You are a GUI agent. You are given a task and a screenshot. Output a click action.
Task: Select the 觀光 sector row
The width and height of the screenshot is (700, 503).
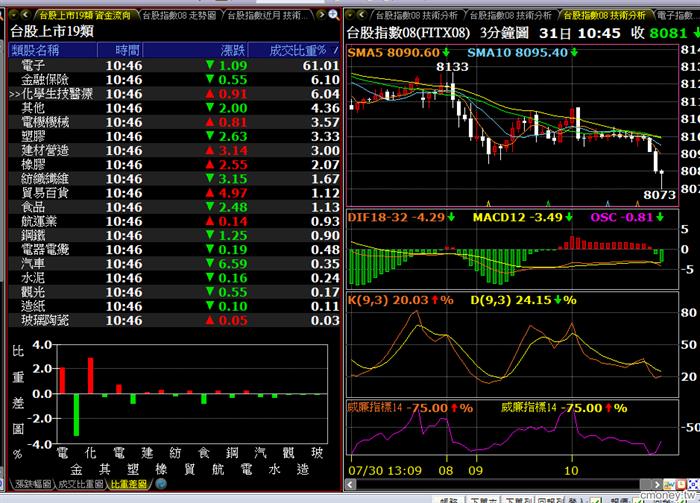(x=174, y=292)
